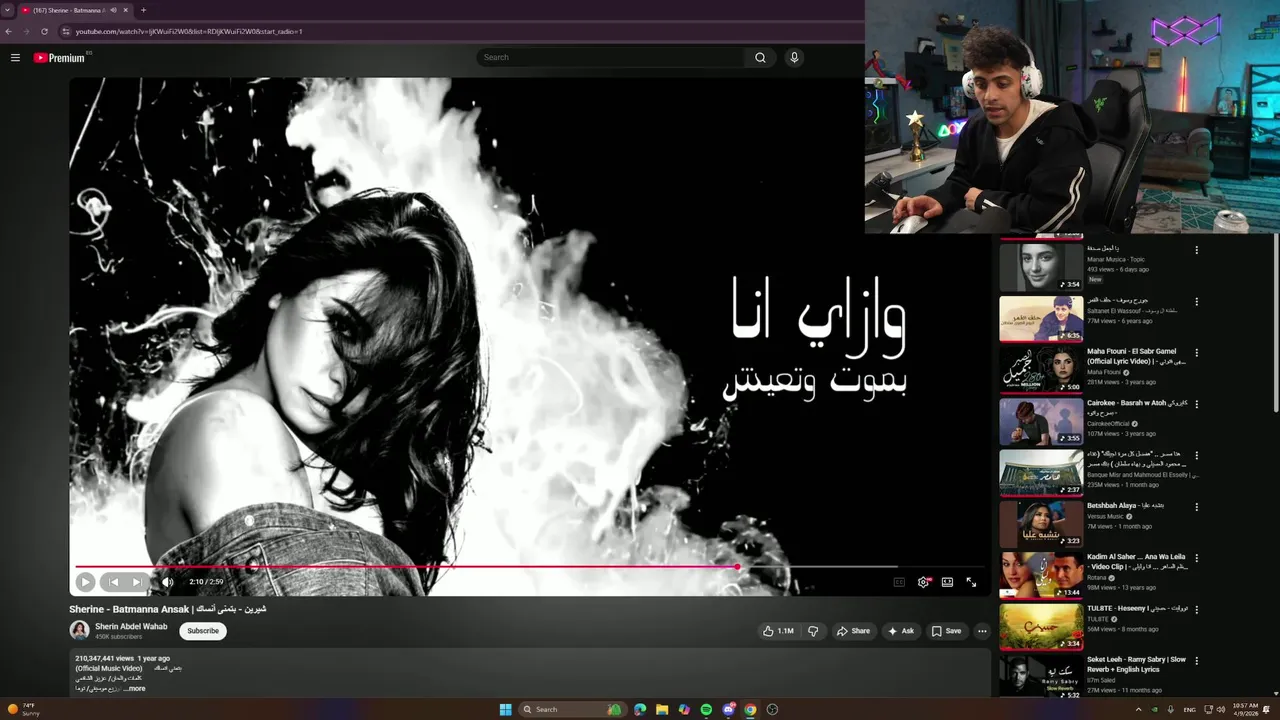The image size is (1280, 720).
Task: Open options for Betshbah Alaya video
Action: coord(1196,507)
